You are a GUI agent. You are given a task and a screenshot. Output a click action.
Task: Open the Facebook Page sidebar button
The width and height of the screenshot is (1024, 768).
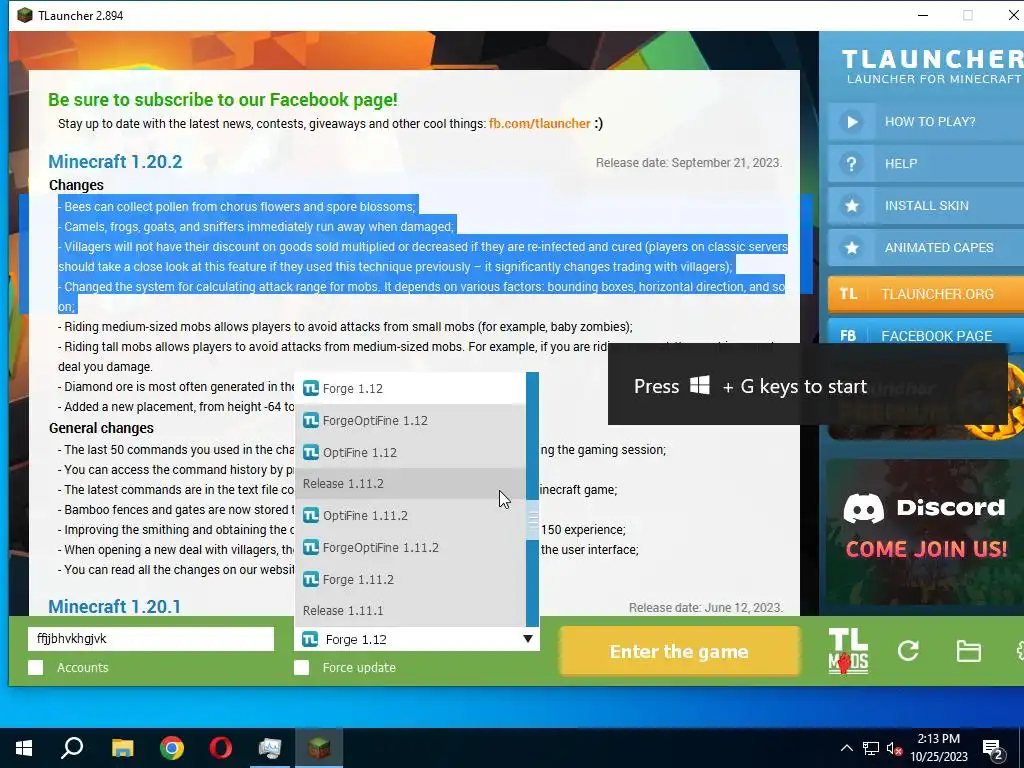(926, 333)
